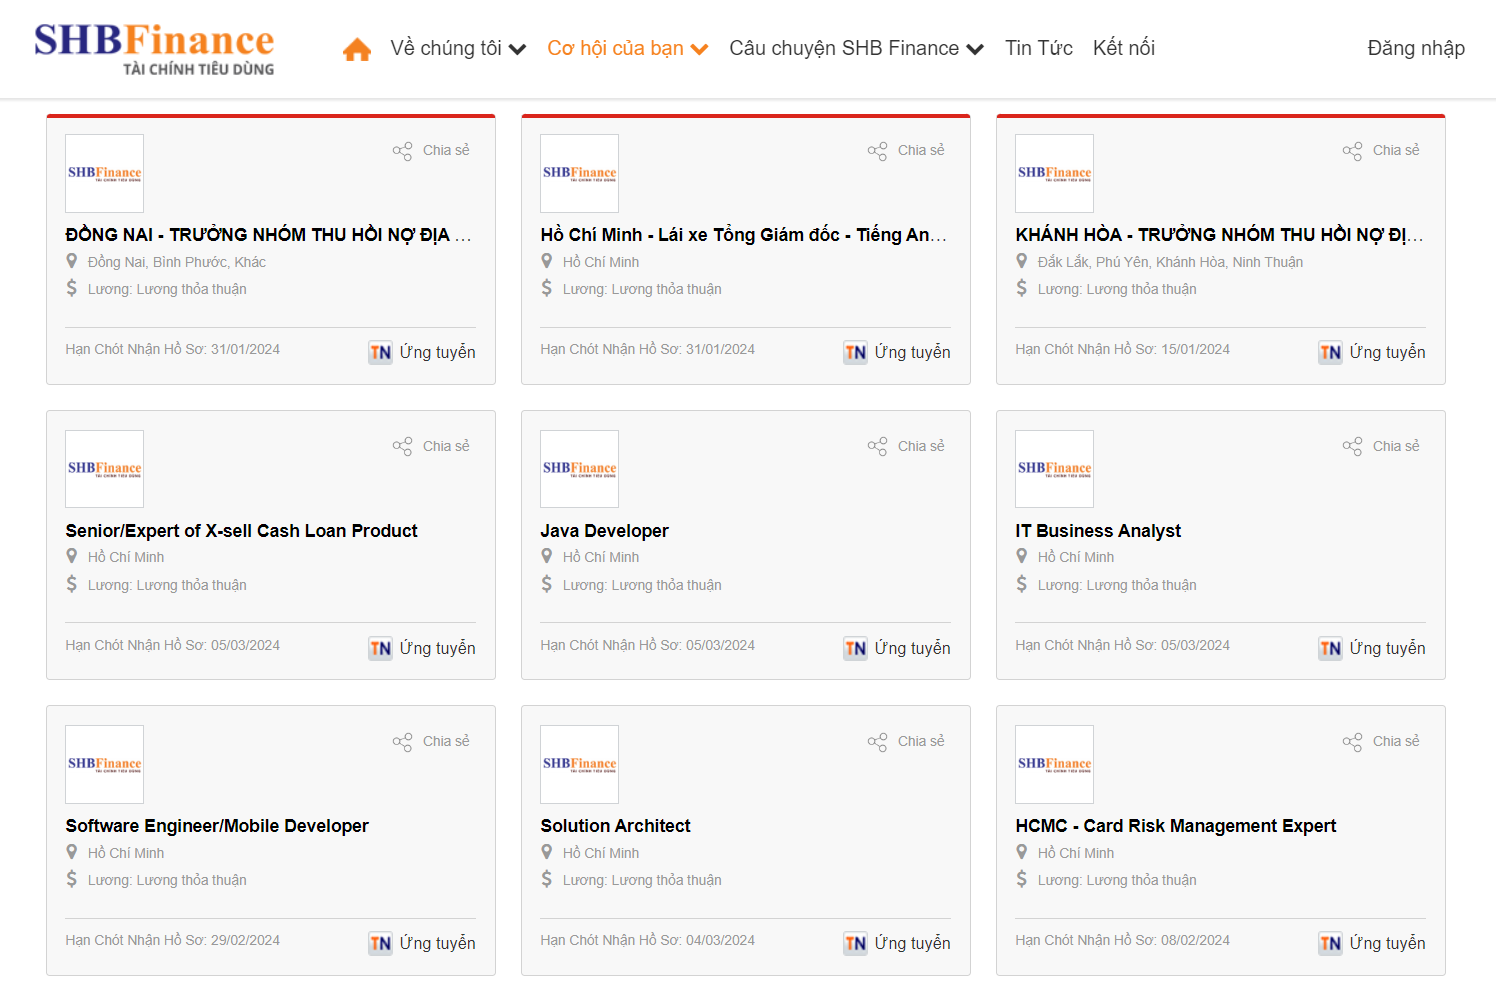Open company logo on Java Developer card
1496x997 pixels.
pos(580,469)
